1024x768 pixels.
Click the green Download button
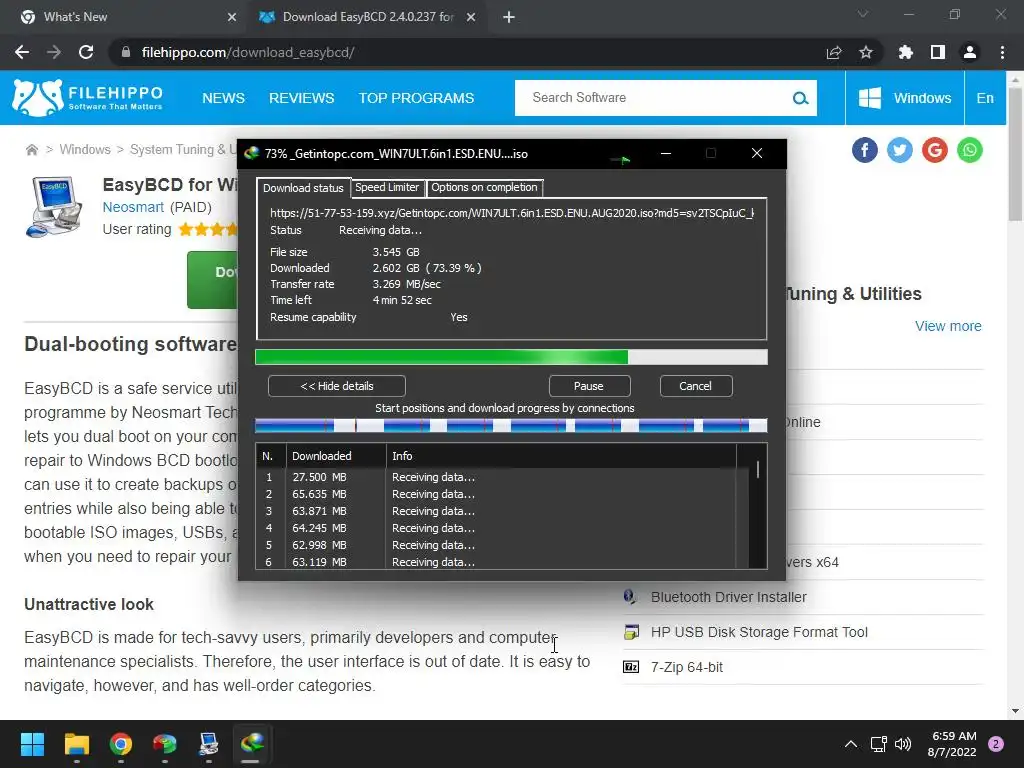tap(213, 280)
